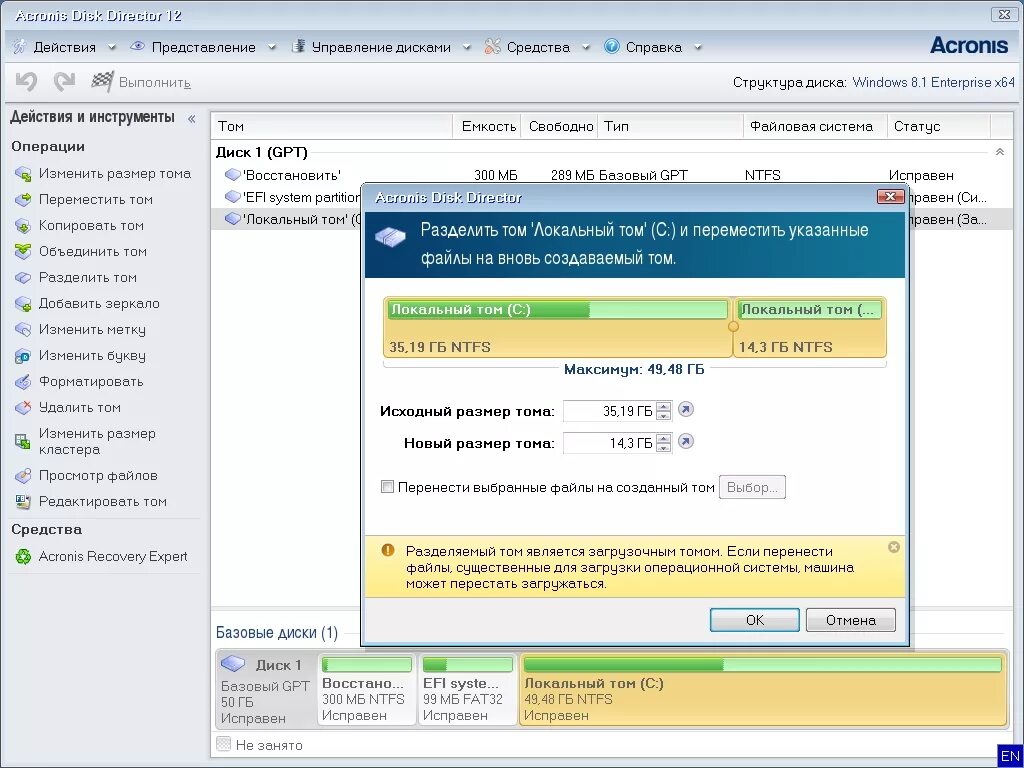Screen dimensions: 1024x768
Task: Click Отмена to cancel the dialog
Action: tap(850, 620)
